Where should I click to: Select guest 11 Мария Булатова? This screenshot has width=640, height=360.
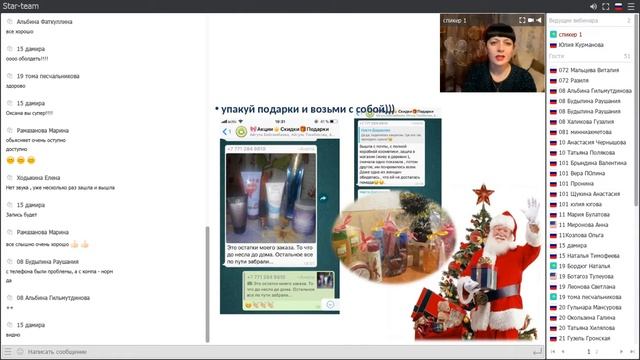pos(584,214)
